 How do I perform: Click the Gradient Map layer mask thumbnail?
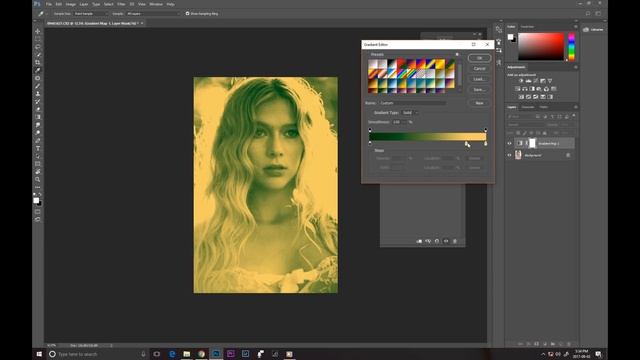(x=532, y=143)
